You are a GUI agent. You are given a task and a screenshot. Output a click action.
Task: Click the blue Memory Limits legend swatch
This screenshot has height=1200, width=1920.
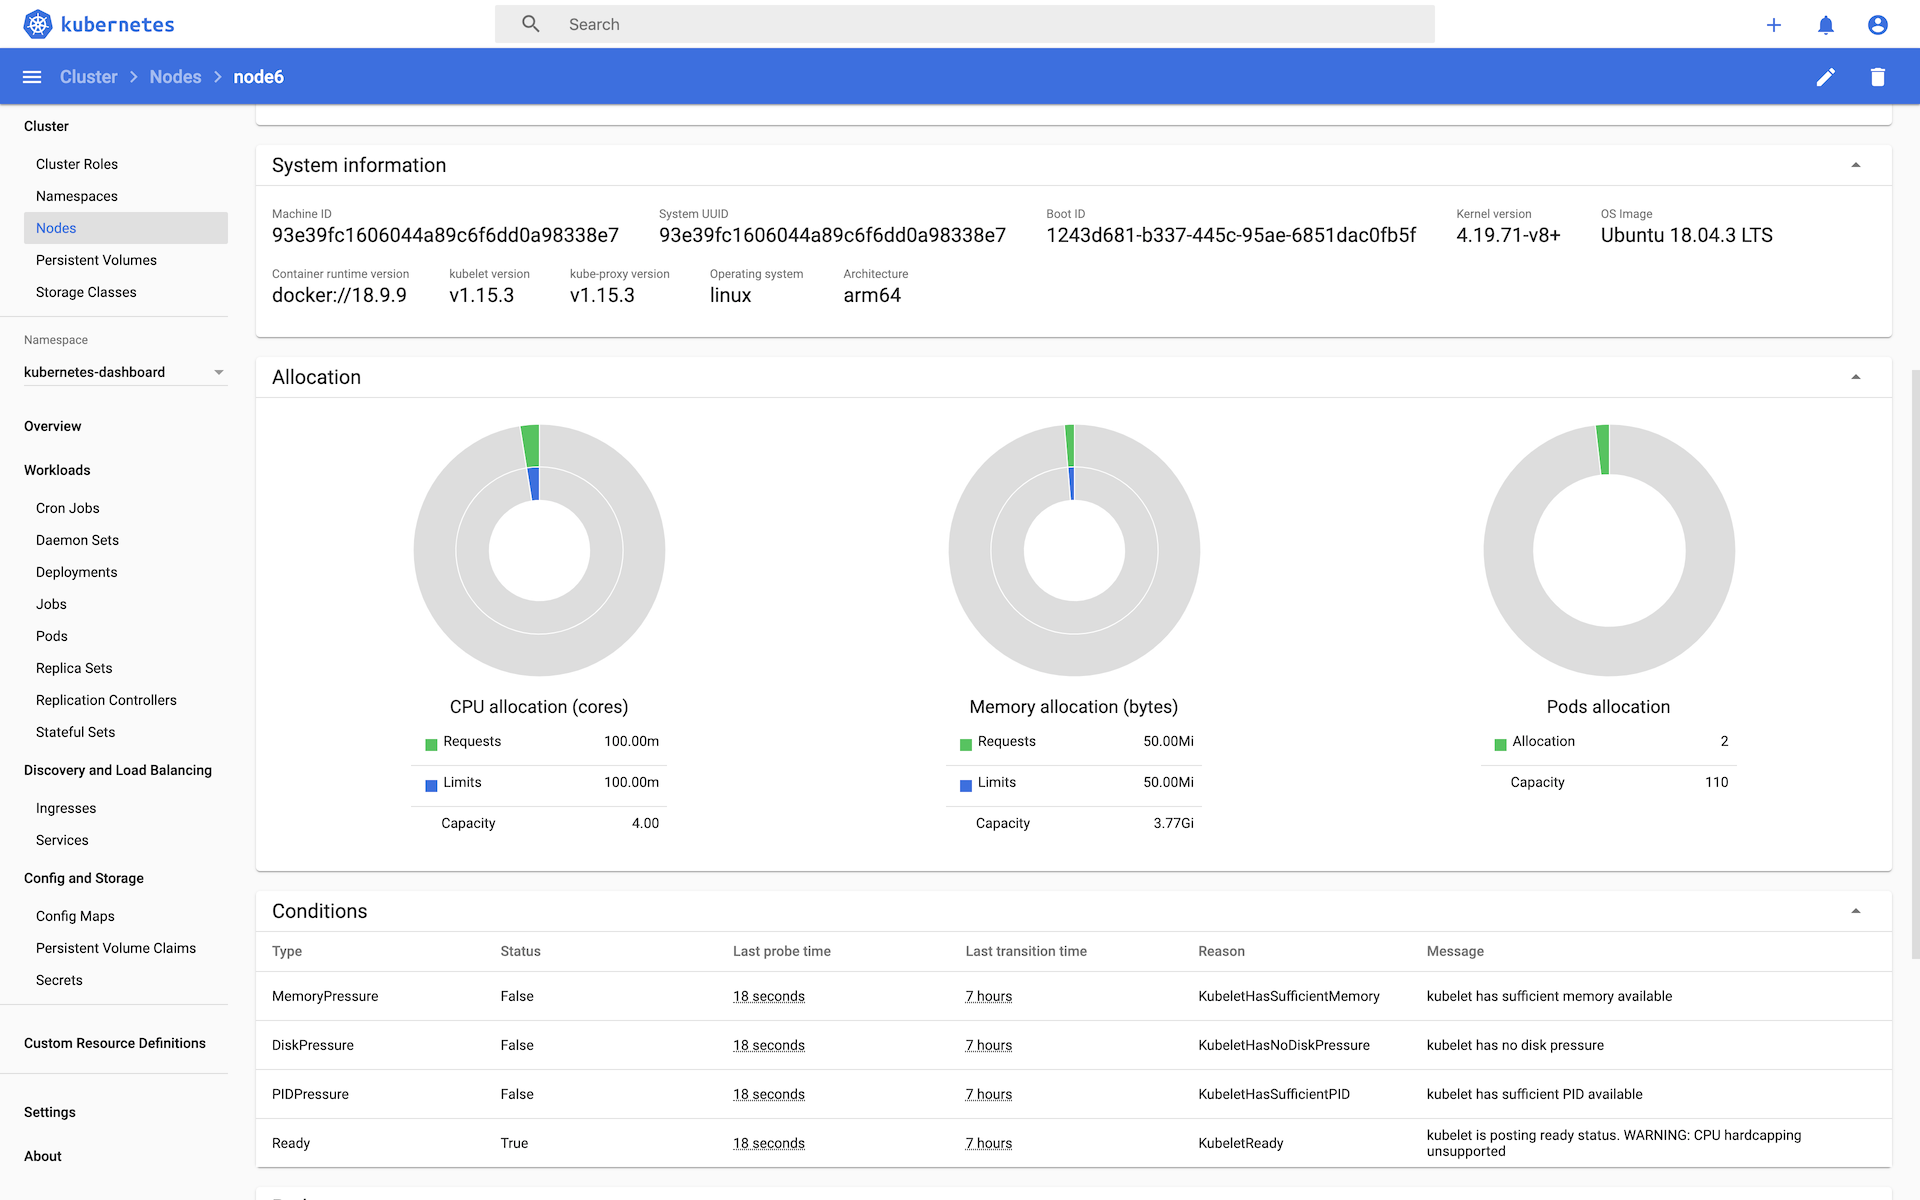click(x=966, y=785)
